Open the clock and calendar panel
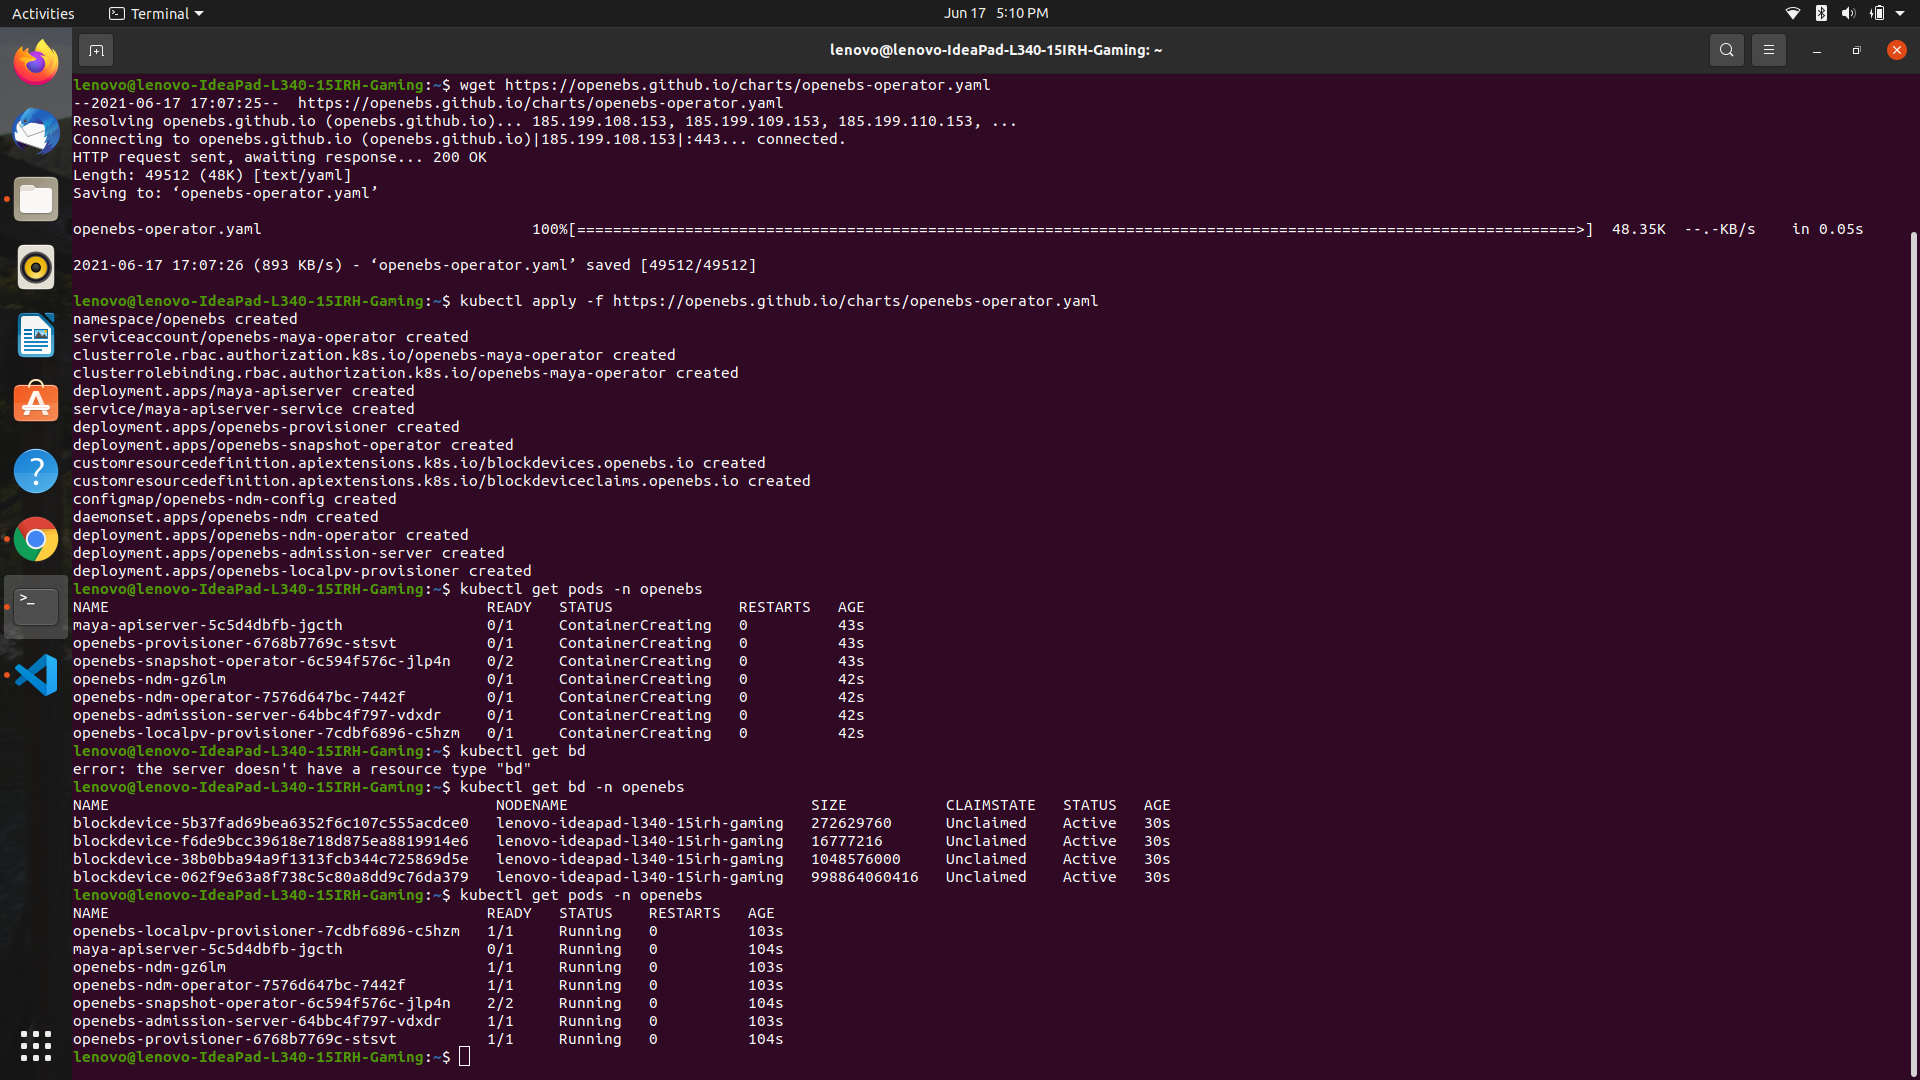1920x1080 pixels. point(995,13)
